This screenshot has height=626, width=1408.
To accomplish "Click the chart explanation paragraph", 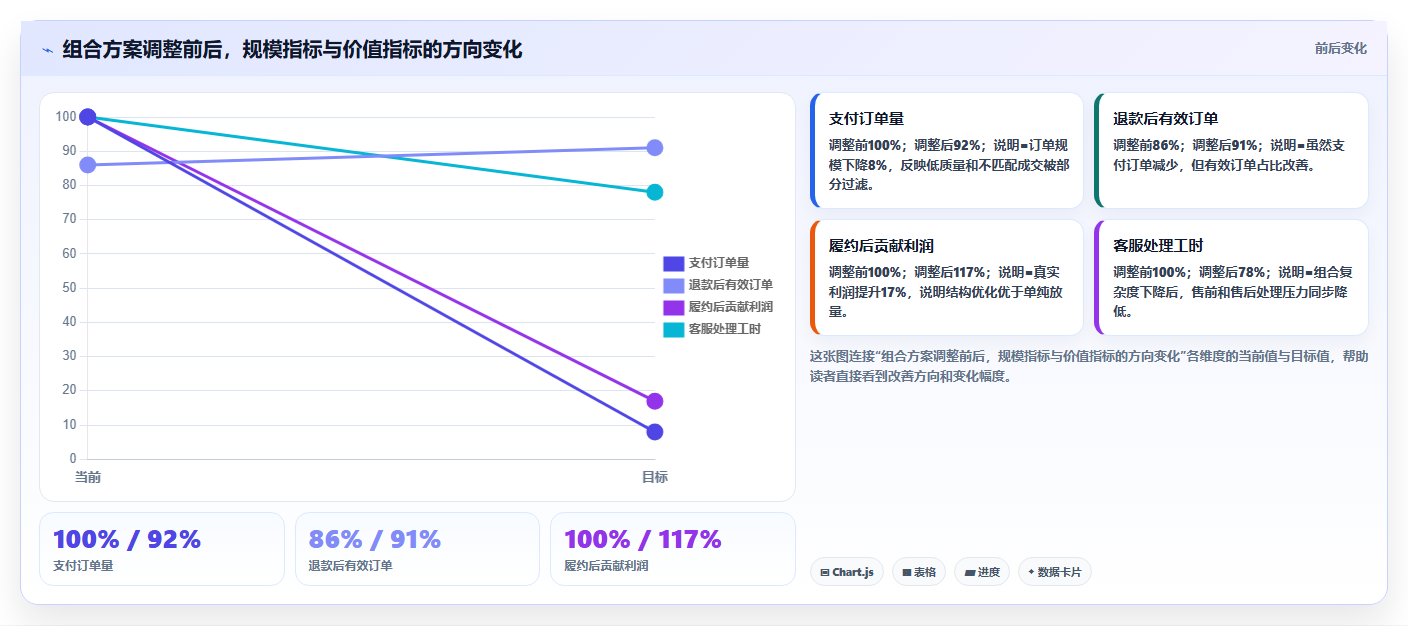I will pos(1089,366).
